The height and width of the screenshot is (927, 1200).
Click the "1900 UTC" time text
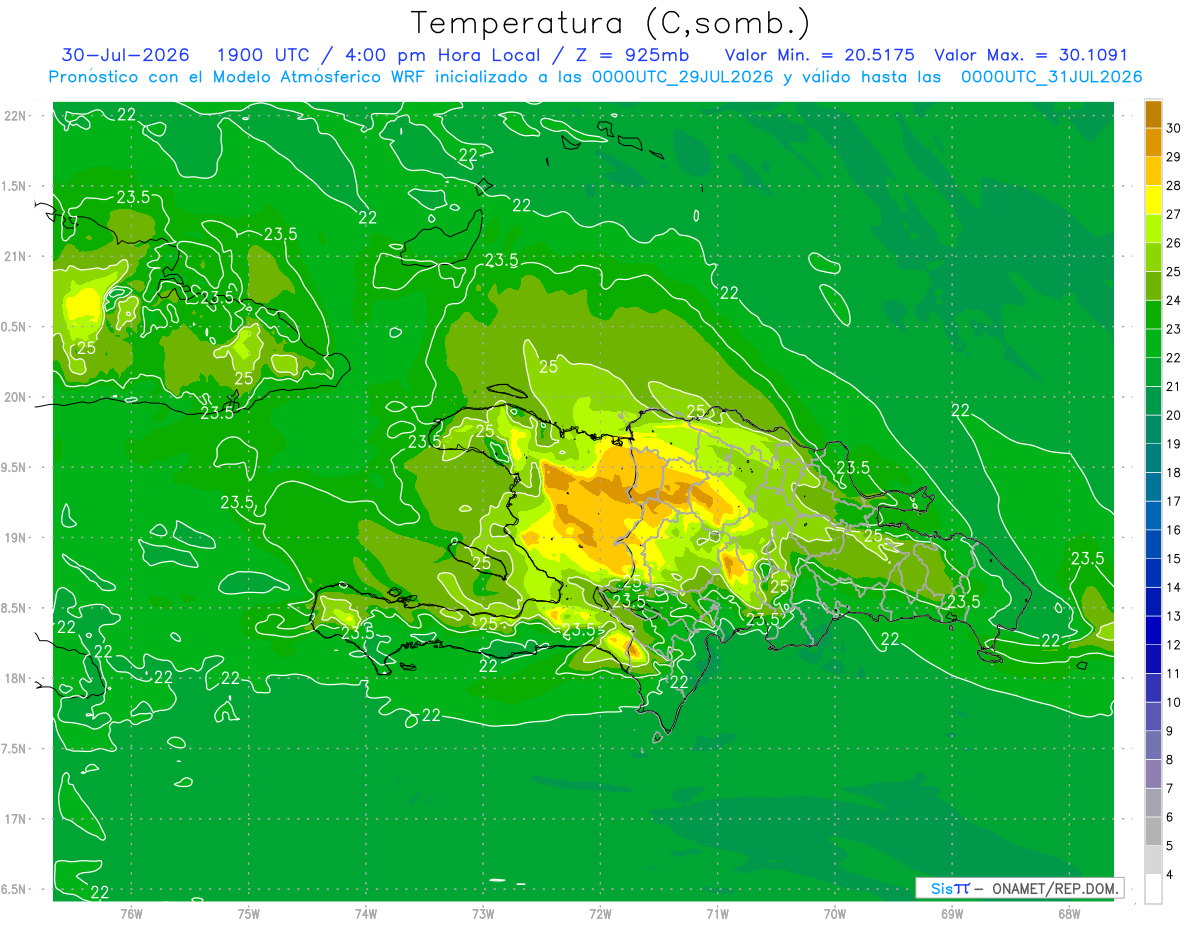(x=266, y=55)
